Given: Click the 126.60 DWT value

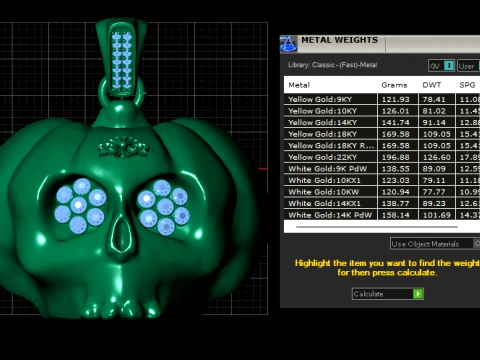Looking at the screenshot, I should (437, 157).
